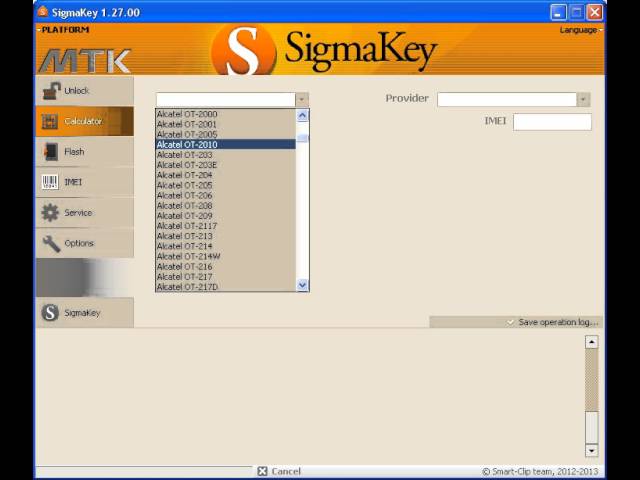Click the Unlock padlock icon
Screen dimensions: 640x480
coord(52,91)
